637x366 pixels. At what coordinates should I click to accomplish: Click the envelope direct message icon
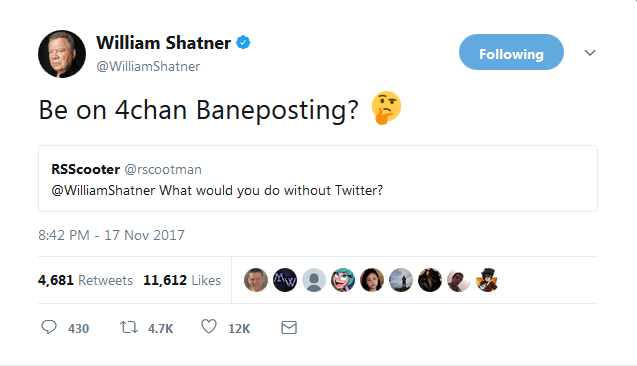[x=289, y=327]
